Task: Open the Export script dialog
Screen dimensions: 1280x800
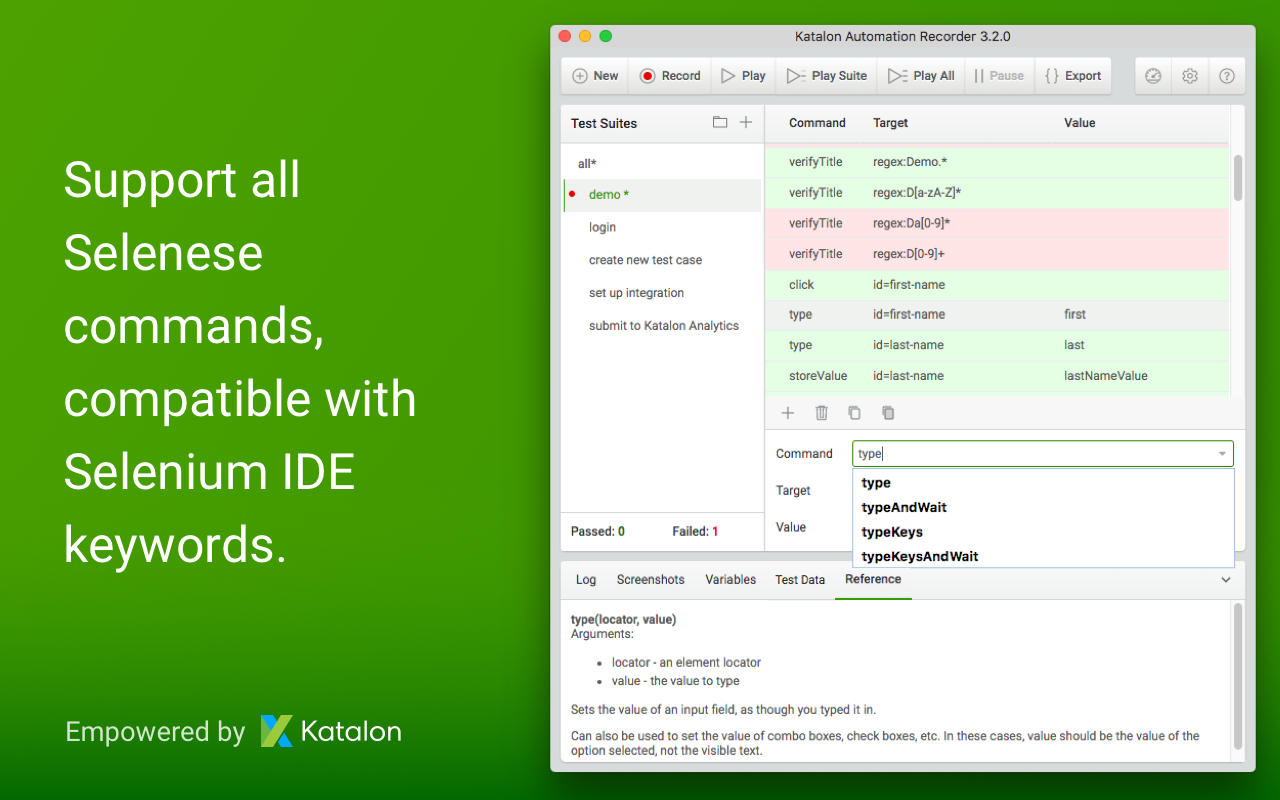Action: point(1072,76)
